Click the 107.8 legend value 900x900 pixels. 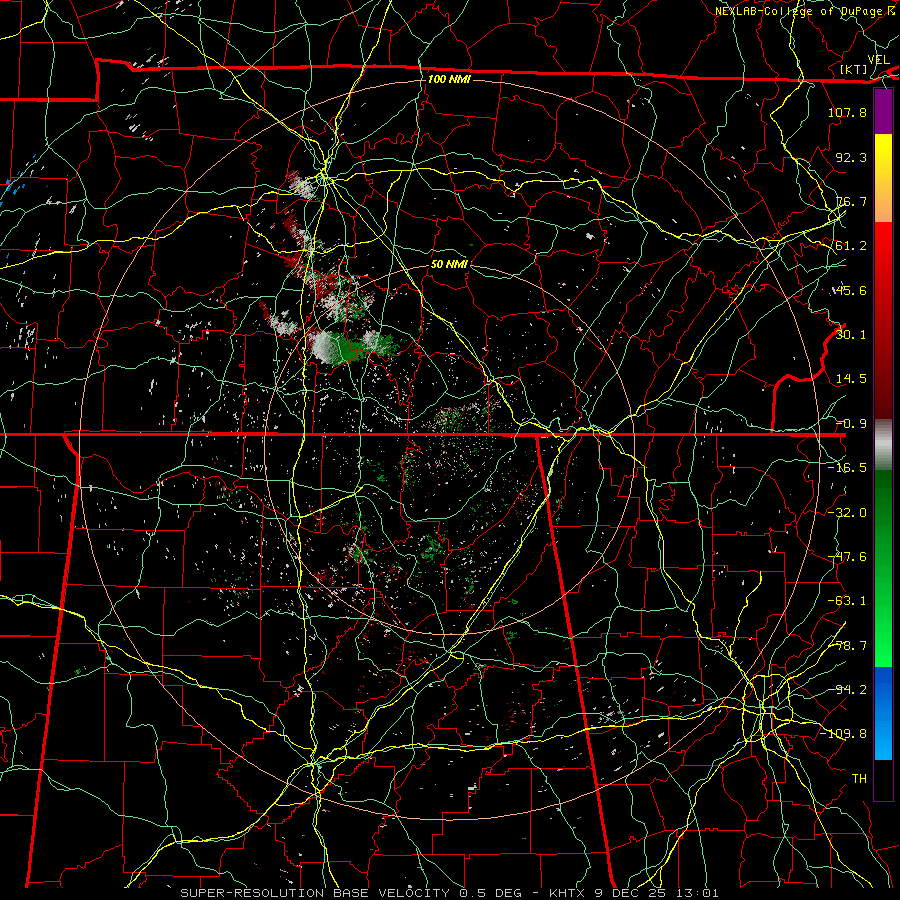pyautogui.click(x=847, y=112)
